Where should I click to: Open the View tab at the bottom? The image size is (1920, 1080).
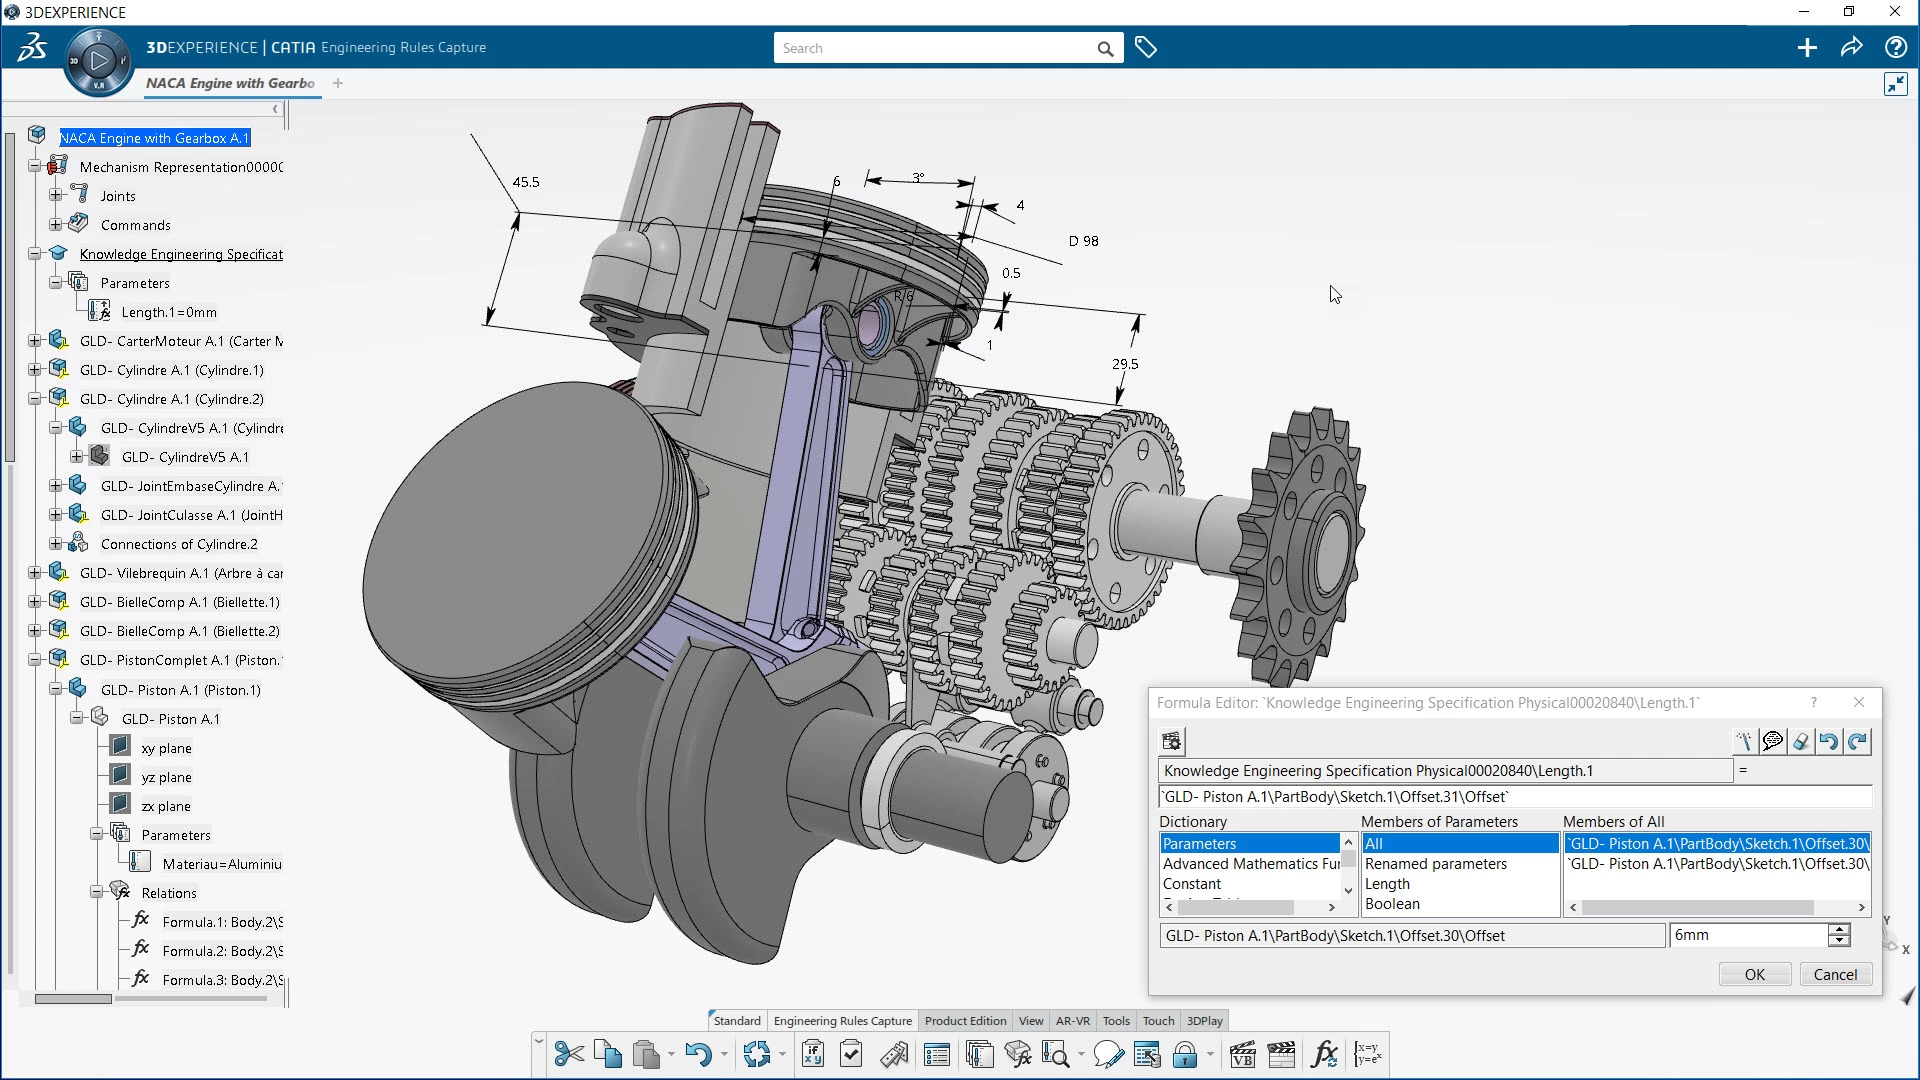1030,1020
